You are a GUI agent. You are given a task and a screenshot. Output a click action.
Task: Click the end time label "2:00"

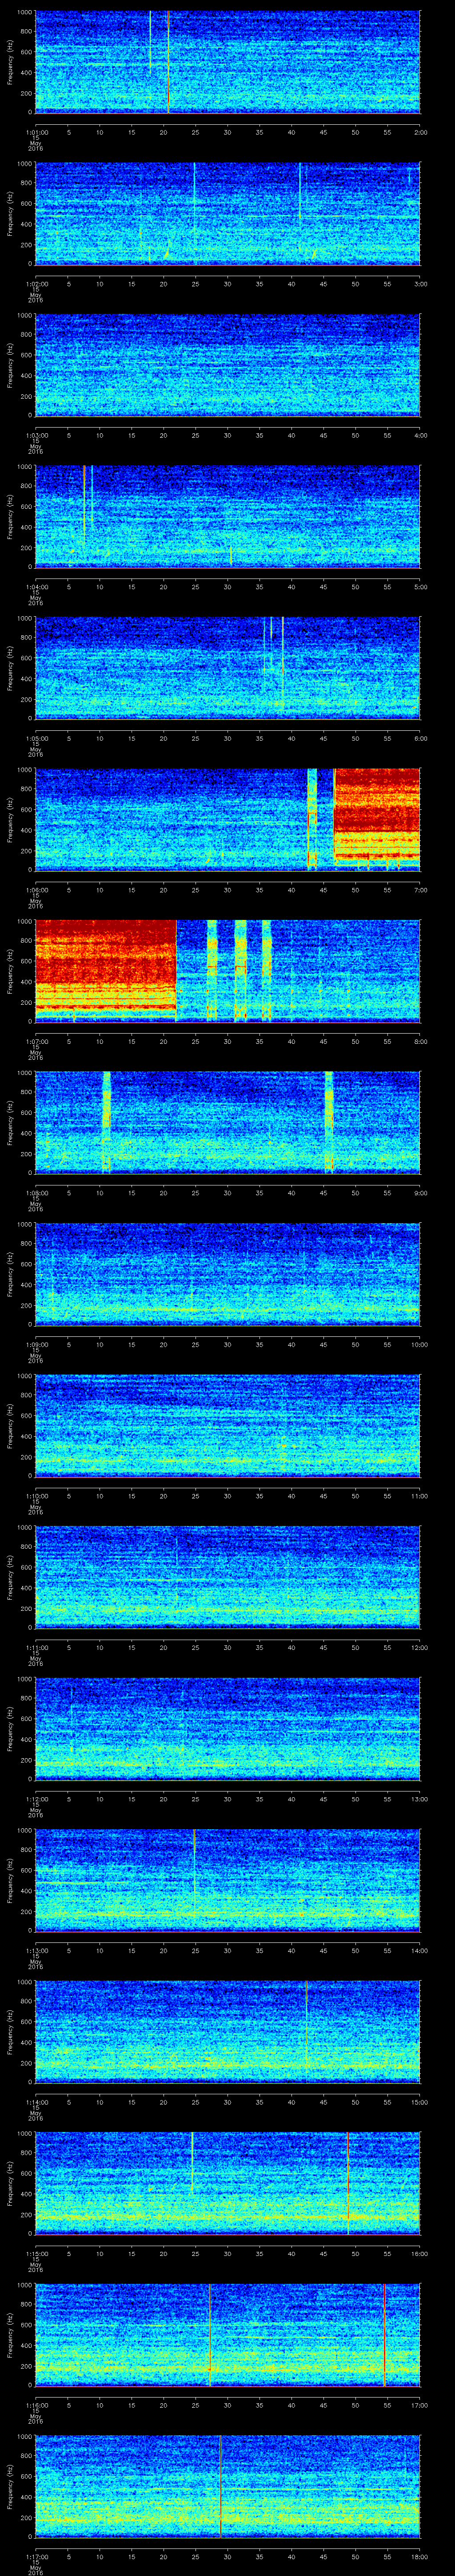pyautogui.click(x=420, y=131)
